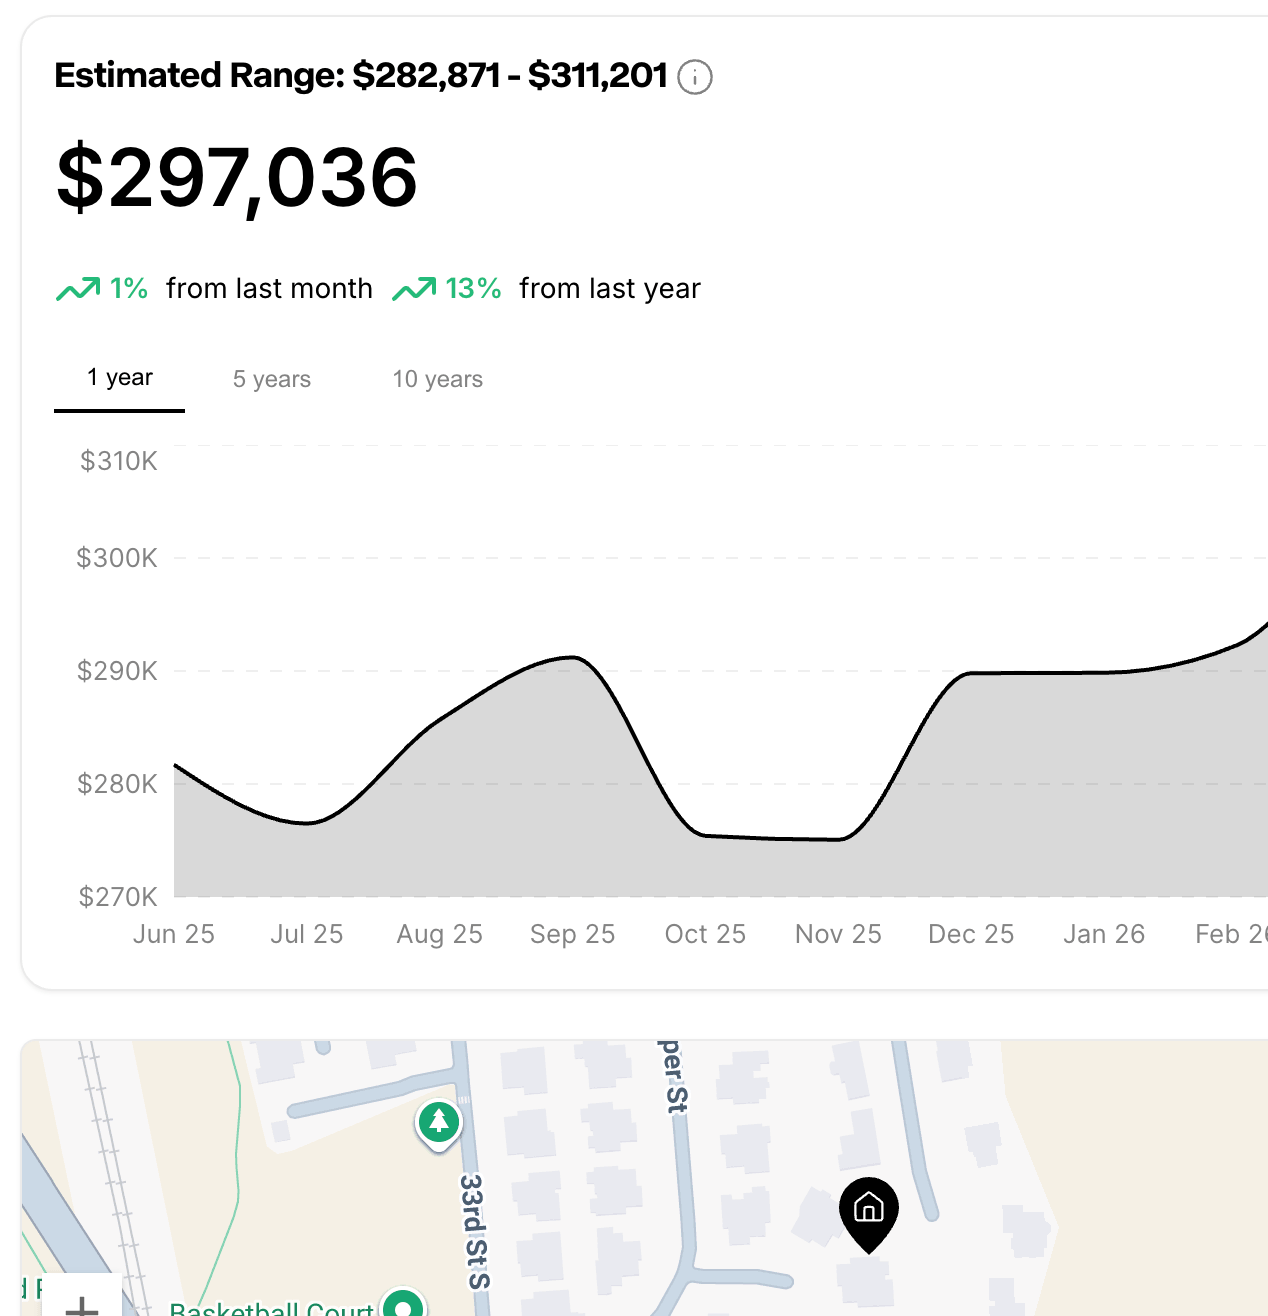1268x1316 pixels.
Task: Click the green yearly trend arrow
Action: tap(414, 289)
